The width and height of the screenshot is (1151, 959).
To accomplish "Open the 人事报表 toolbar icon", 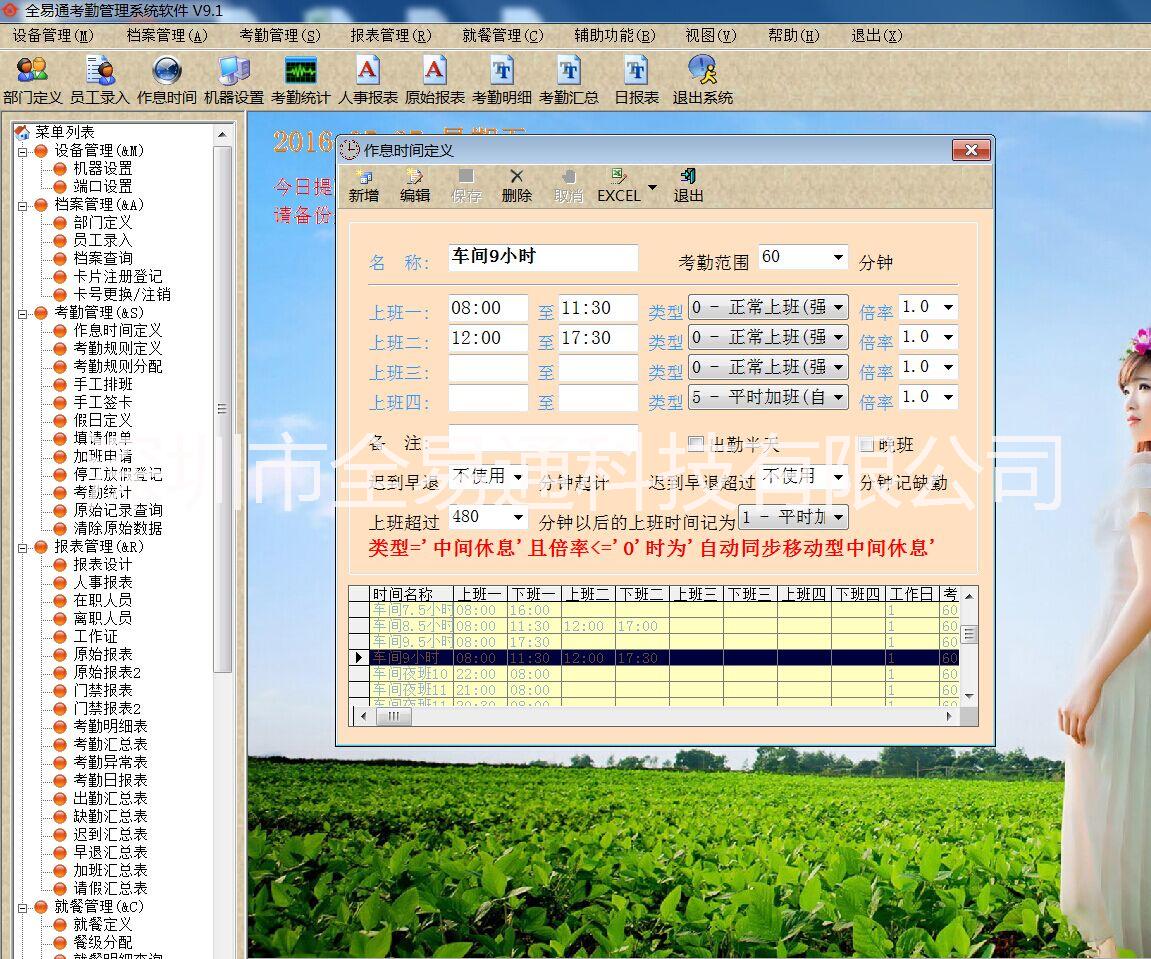I will pyautogui.click(x=368, y=80).
